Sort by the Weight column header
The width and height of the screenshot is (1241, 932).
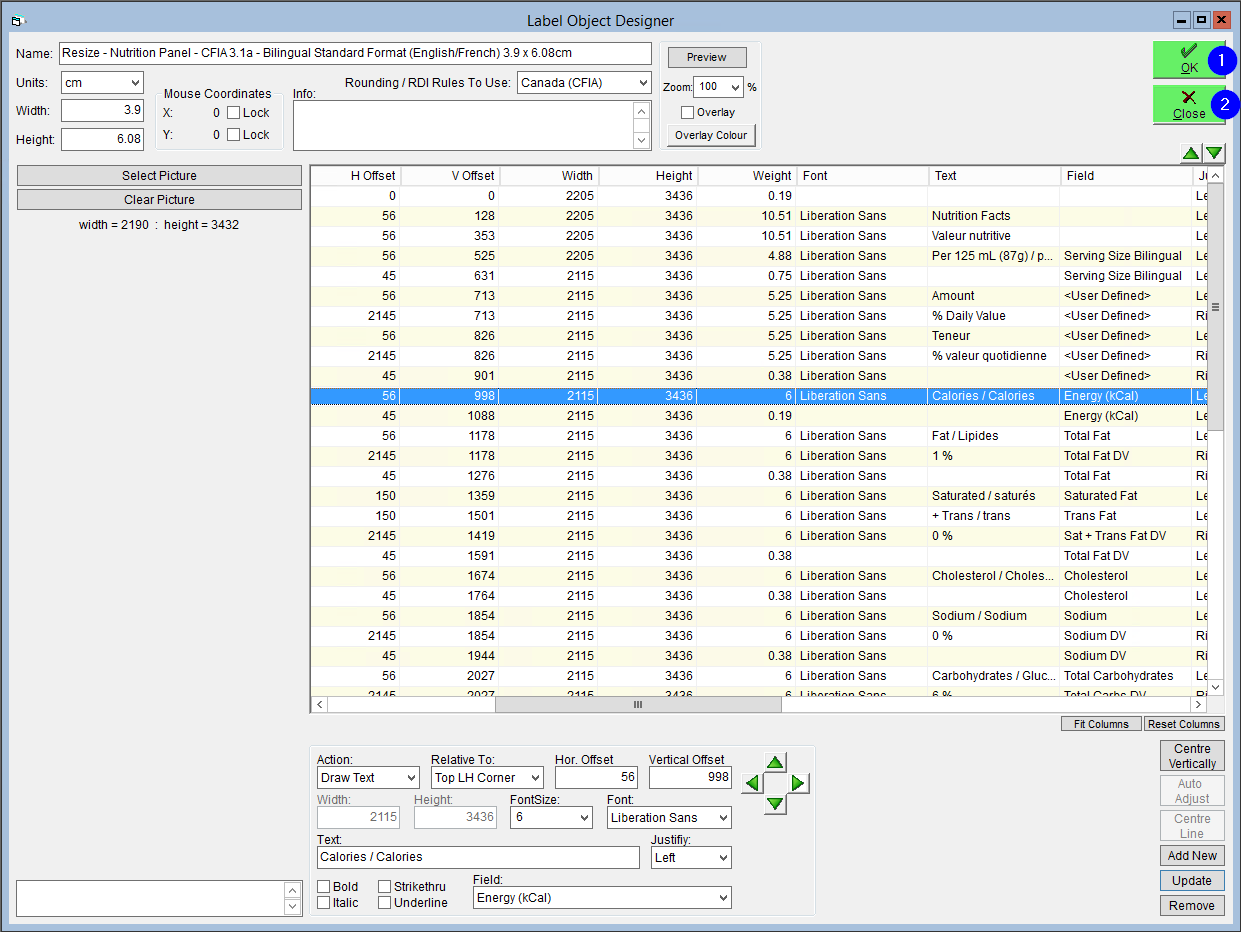(747, 176)
